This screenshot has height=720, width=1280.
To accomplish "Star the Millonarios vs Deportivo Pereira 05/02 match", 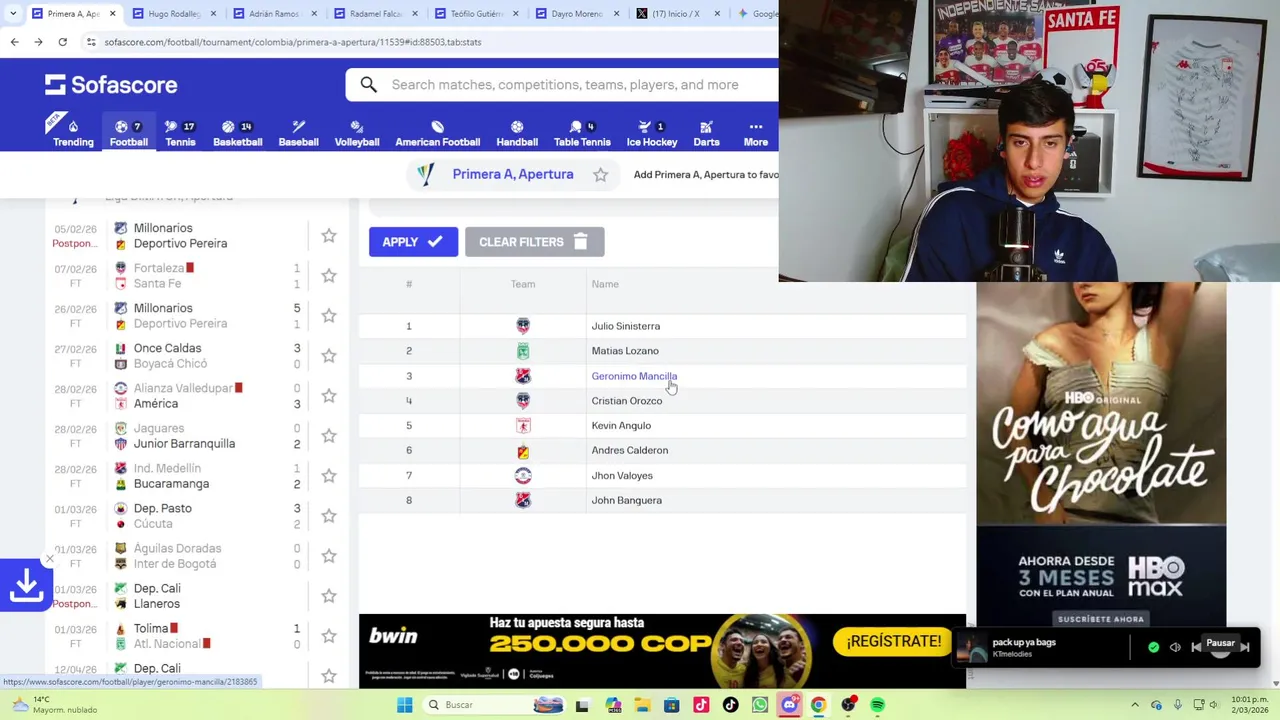I will pos(329,236).
